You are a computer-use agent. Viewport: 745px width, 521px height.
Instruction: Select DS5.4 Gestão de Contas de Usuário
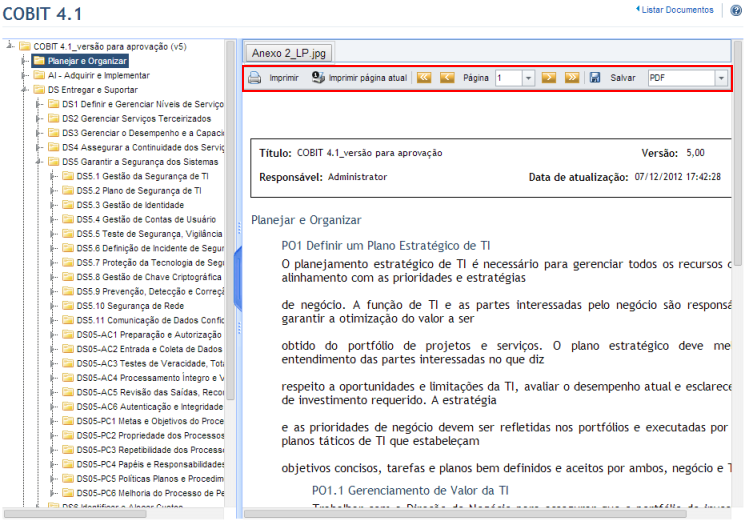(146, 219)
